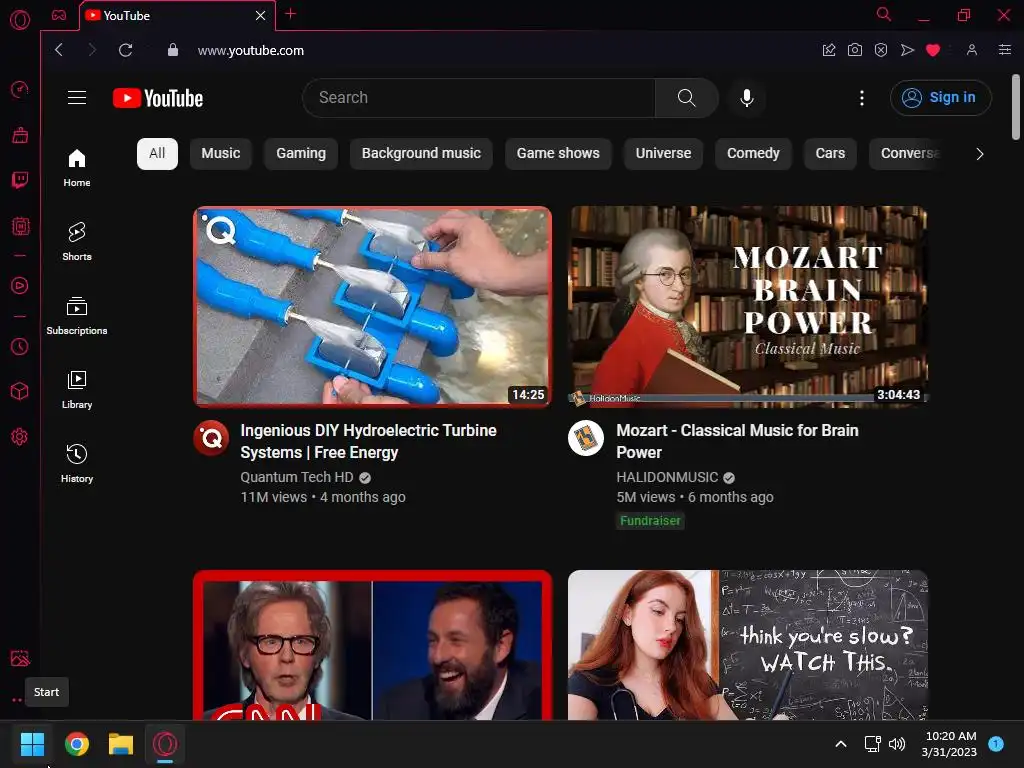Click the Fundraiser badge
Image resolution: width=1024 pixels, height=768 pixels.
[650, 520]
